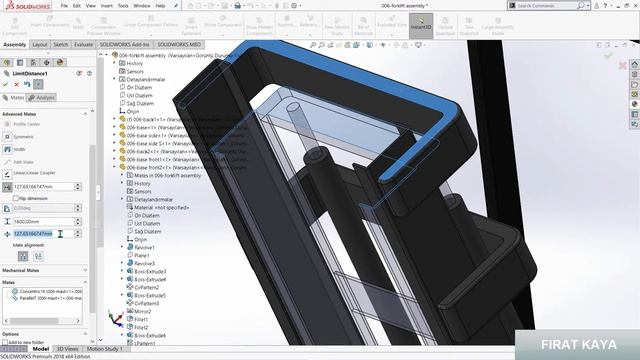640x360 pixels.
Task: Select the Angle limit mate icon
Action: tap(7, 208)
